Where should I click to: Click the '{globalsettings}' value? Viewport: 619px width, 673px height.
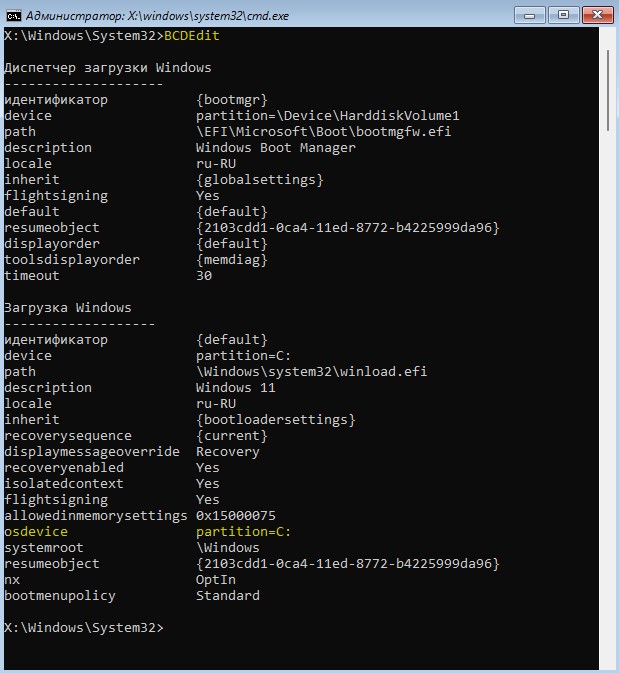tap(260, 180)
